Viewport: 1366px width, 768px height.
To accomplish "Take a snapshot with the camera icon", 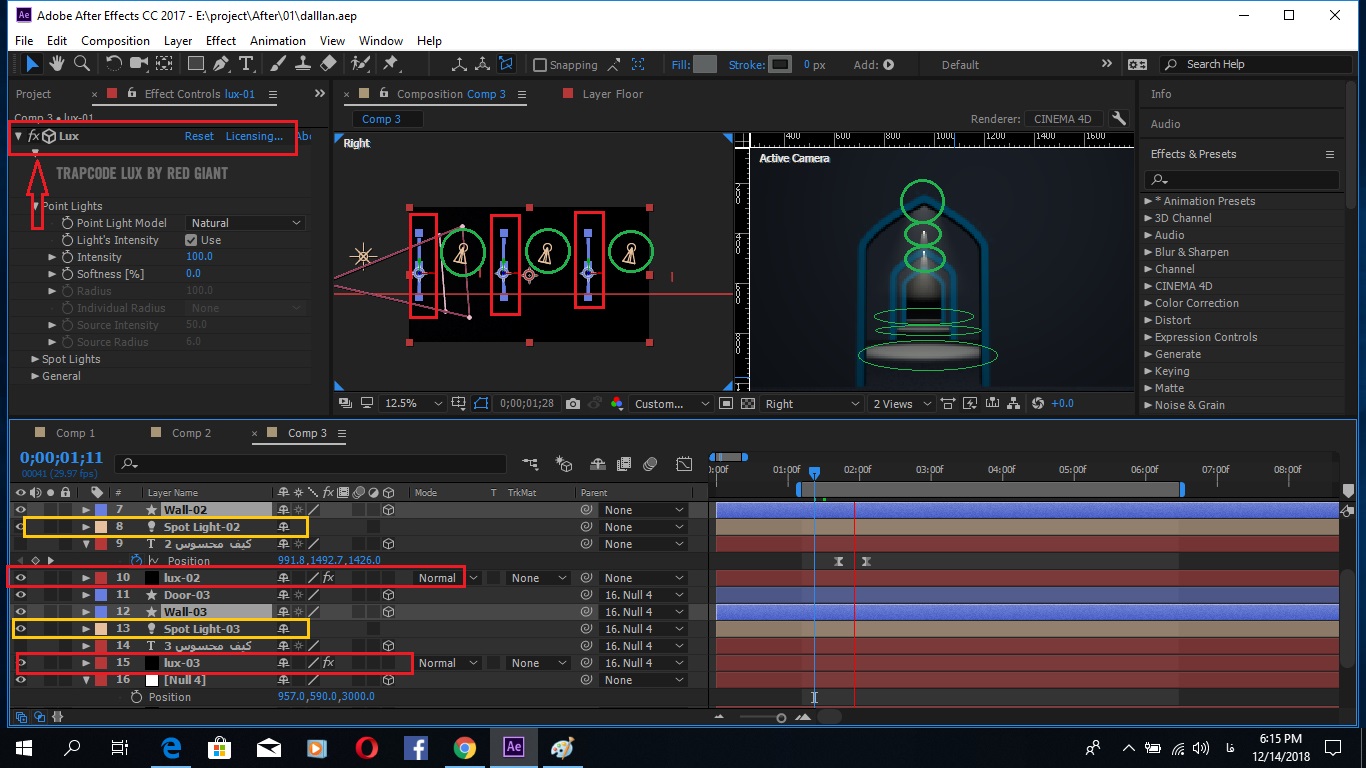I will click(x=572, y=404).
